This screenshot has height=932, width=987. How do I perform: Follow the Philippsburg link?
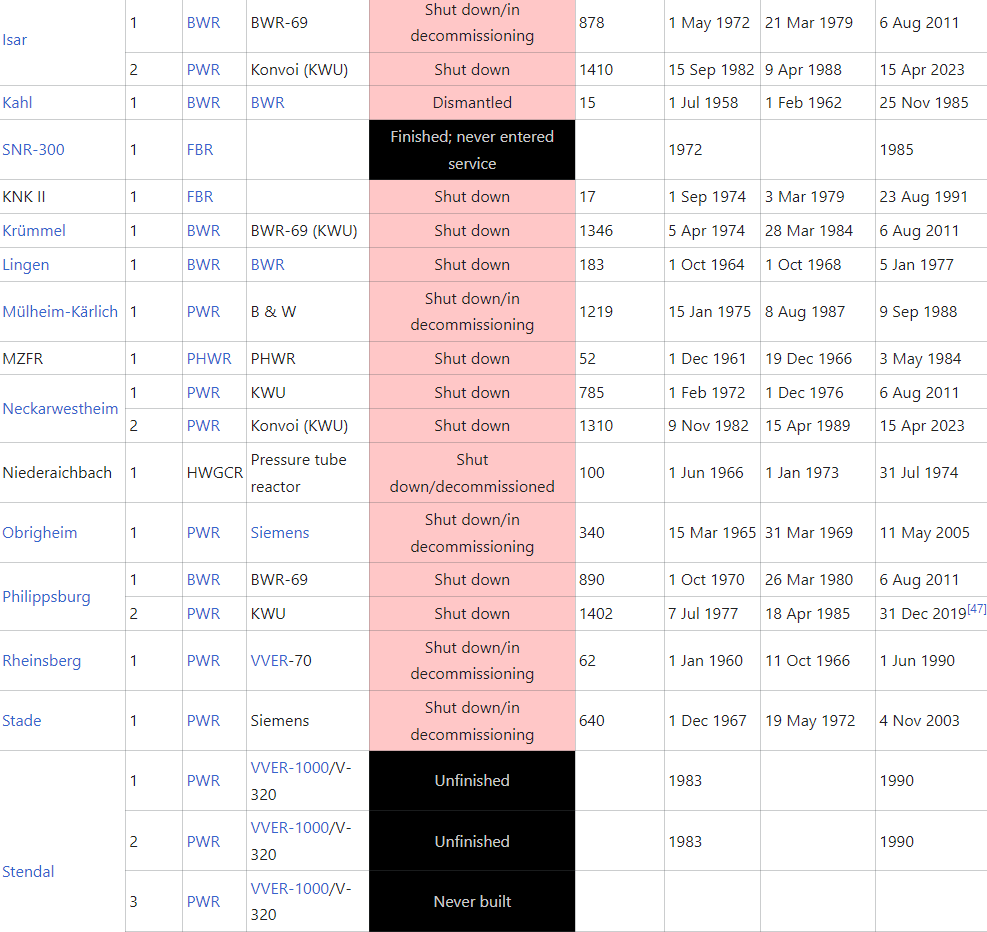point(47,597)
